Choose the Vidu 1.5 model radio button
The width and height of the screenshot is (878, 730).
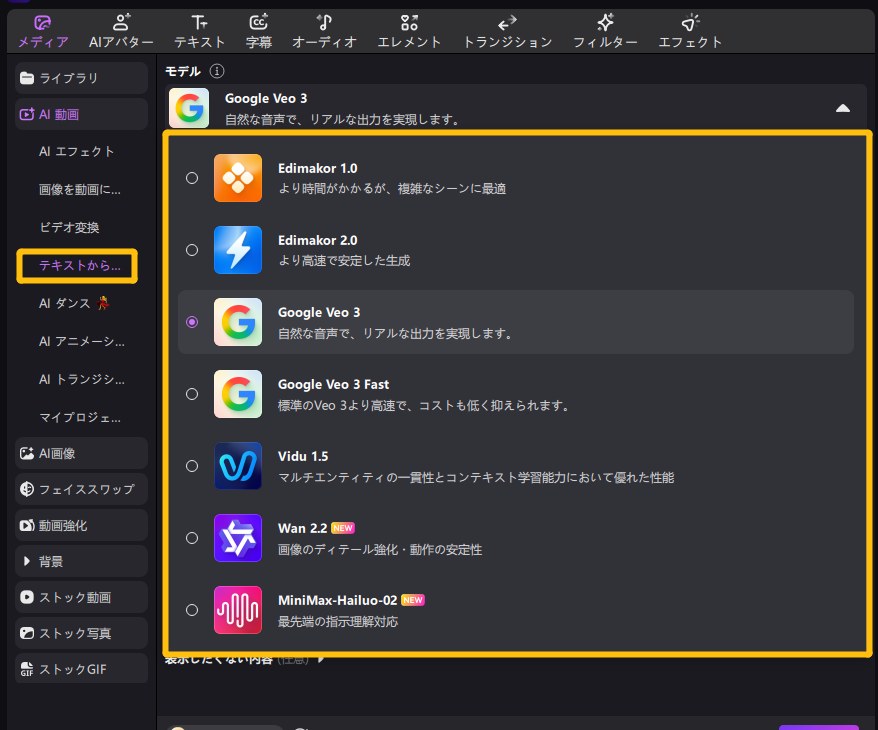[192, 466]
